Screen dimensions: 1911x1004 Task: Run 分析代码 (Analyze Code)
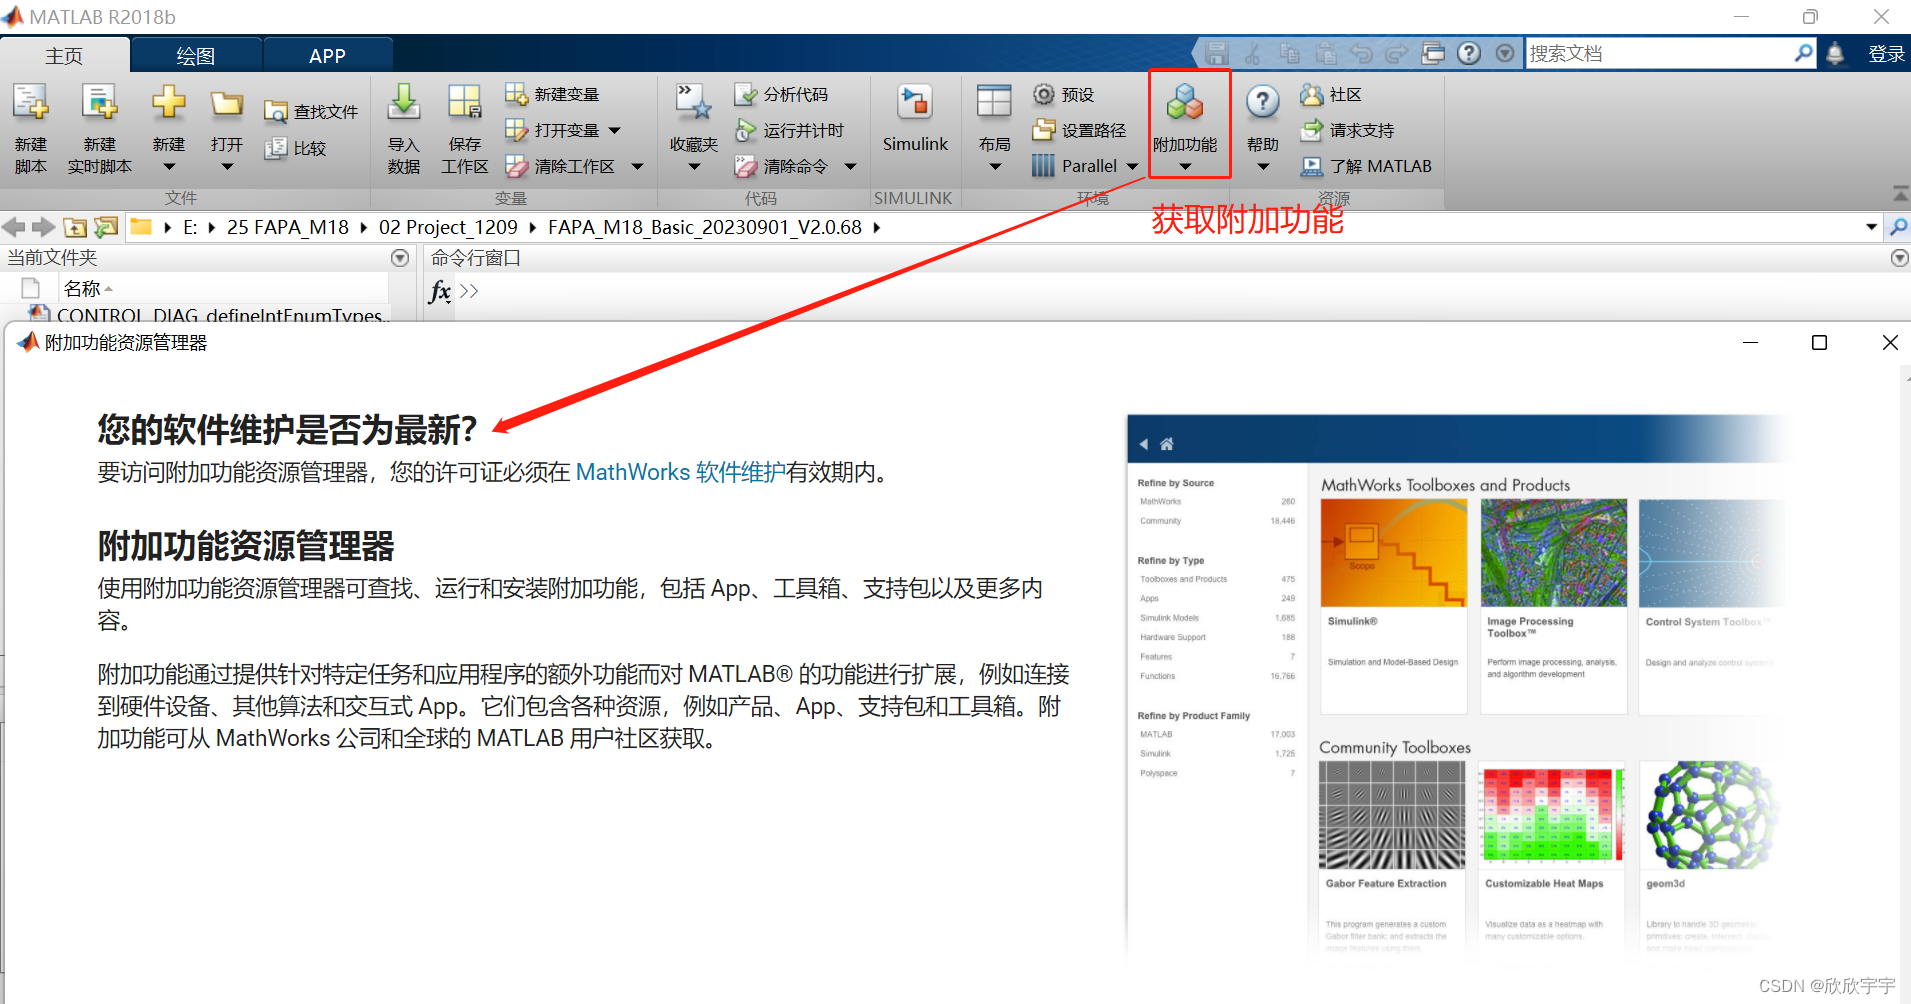point(786,93)
